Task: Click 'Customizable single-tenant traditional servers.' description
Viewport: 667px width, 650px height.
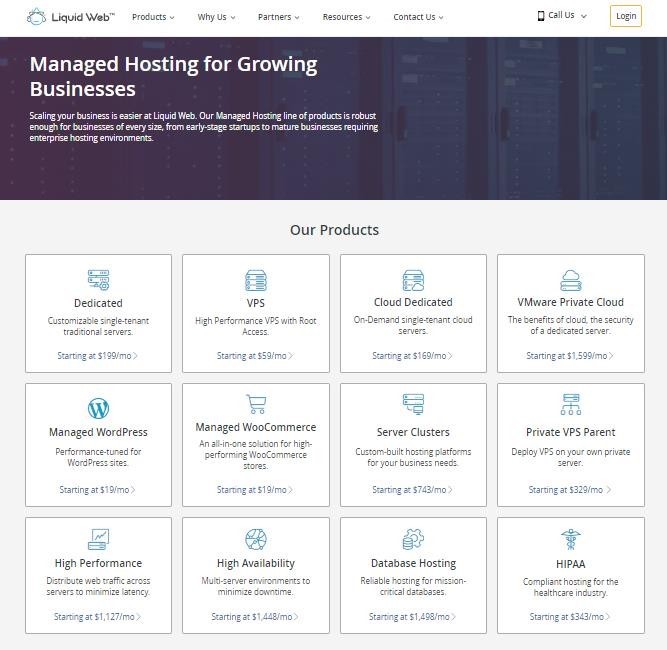Action: click(98, 326)
